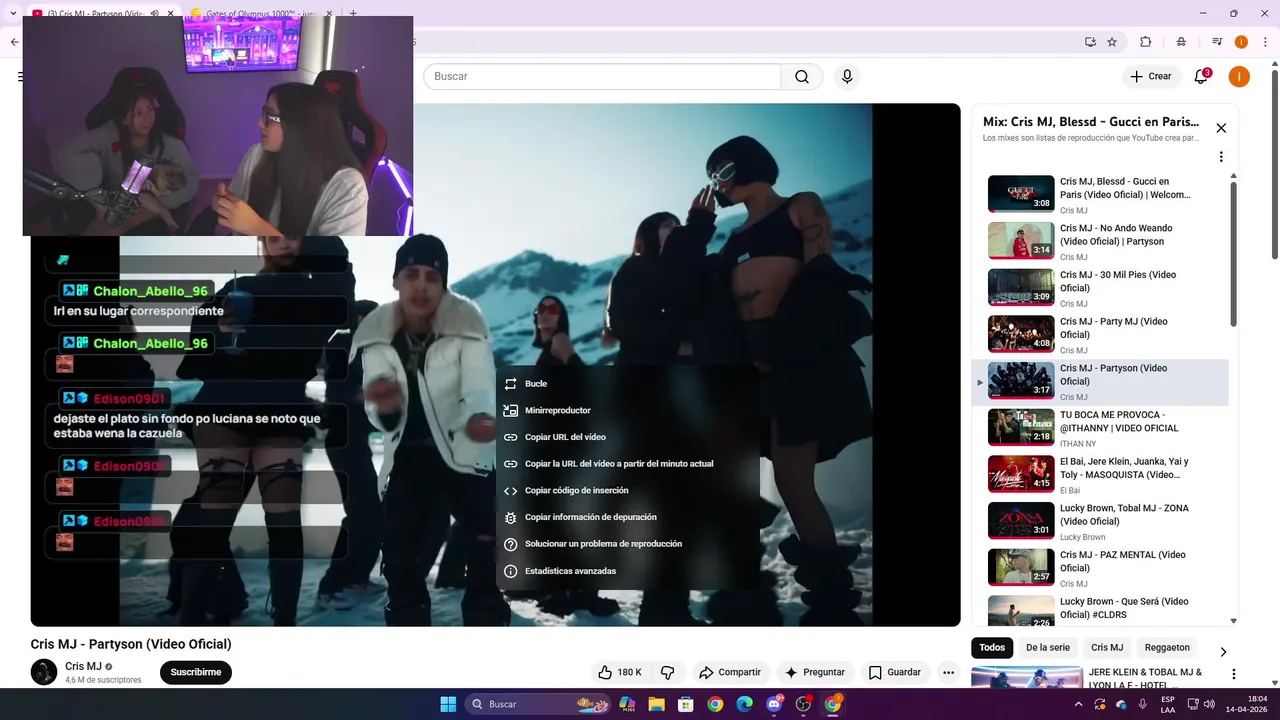Select Copiar la URL a partir del minuto actual
This screenshot has width=1280, height=720.
(627, 464)
